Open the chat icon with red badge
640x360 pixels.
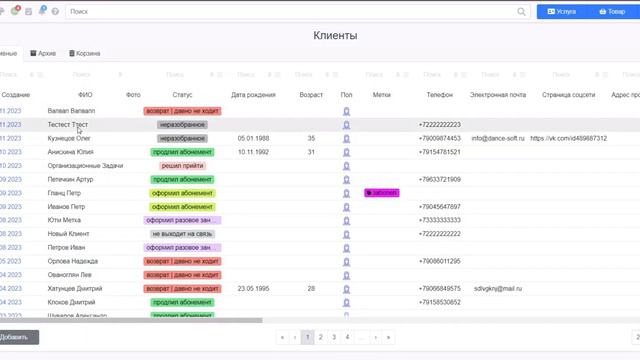pos(16,11)
